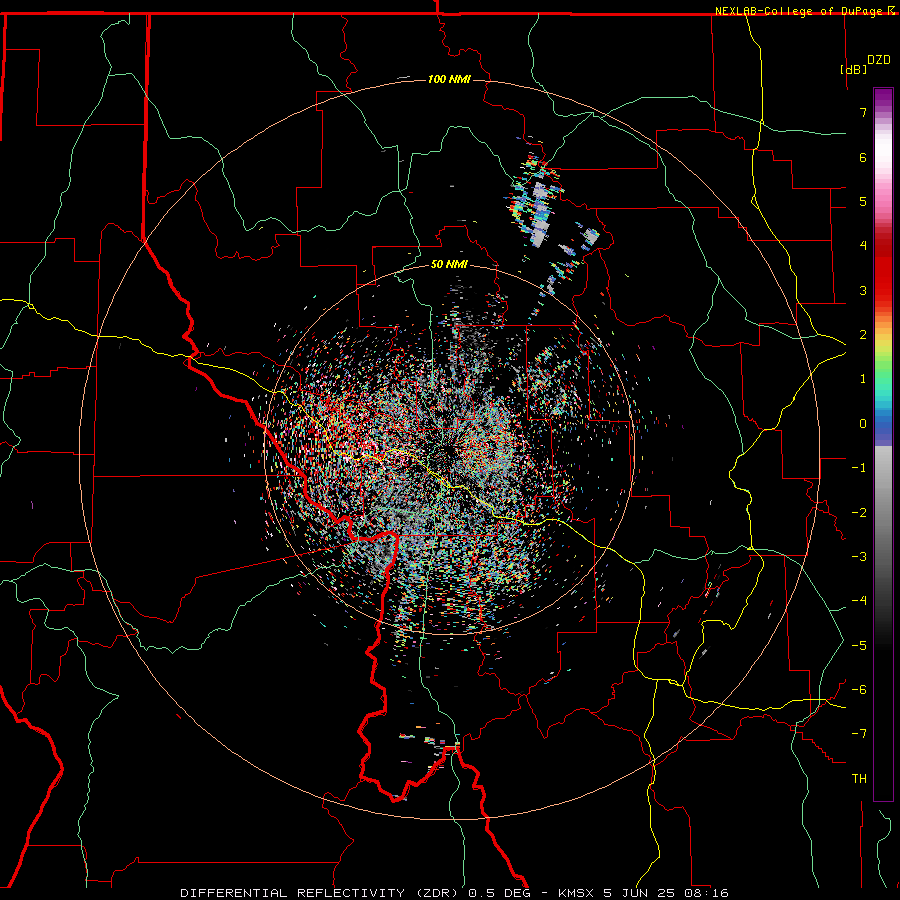Image resolution: width=900 pixels, height=900 pixels.
Task: Click the legend value 5
Action: 863,201
